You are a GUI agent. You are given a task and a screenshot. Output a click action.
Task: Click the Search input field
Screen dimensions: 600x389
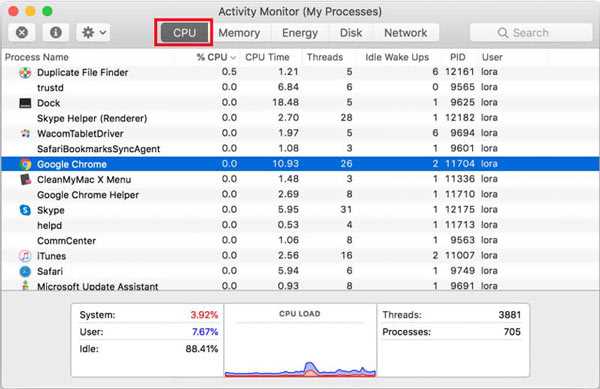531,33
